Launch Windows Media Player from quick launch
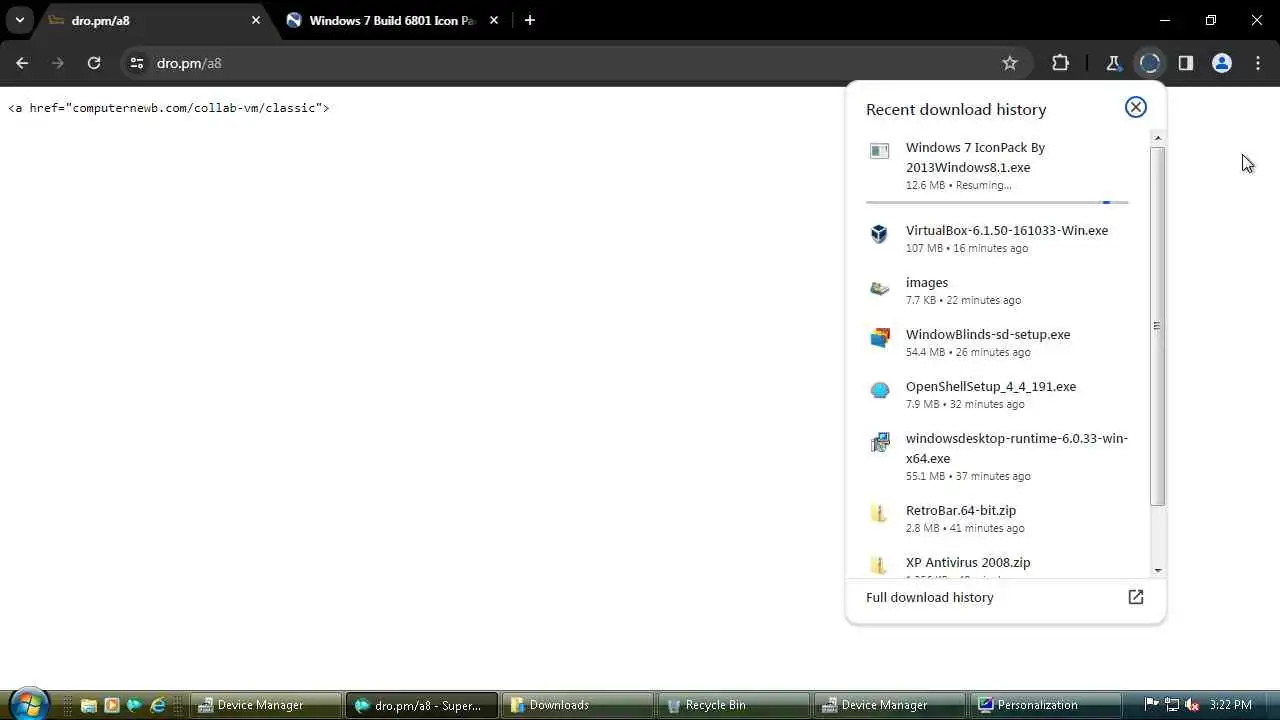The image size is (1280, 720). [x=111, y=705]
